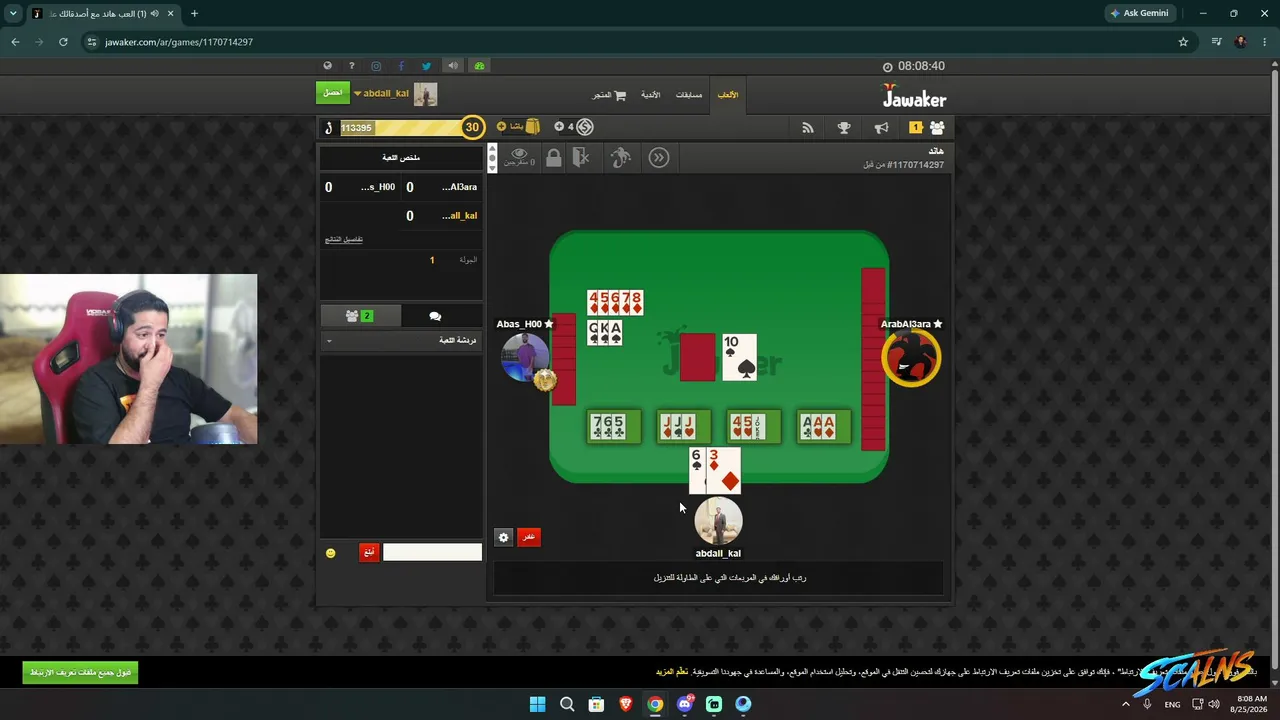This screenshot has width=1280, height=720.
Task: Switch to the chat bubble tab
Action: [435, 316]
